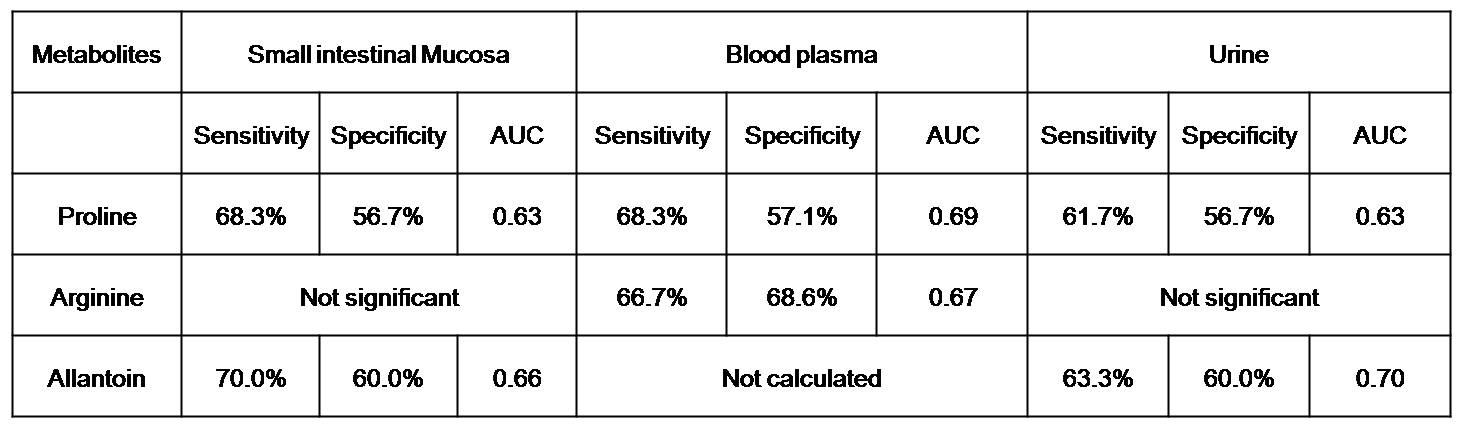Click the Blood plasma column header
This screenshot has width=1462, height=428.
[801, 55]
